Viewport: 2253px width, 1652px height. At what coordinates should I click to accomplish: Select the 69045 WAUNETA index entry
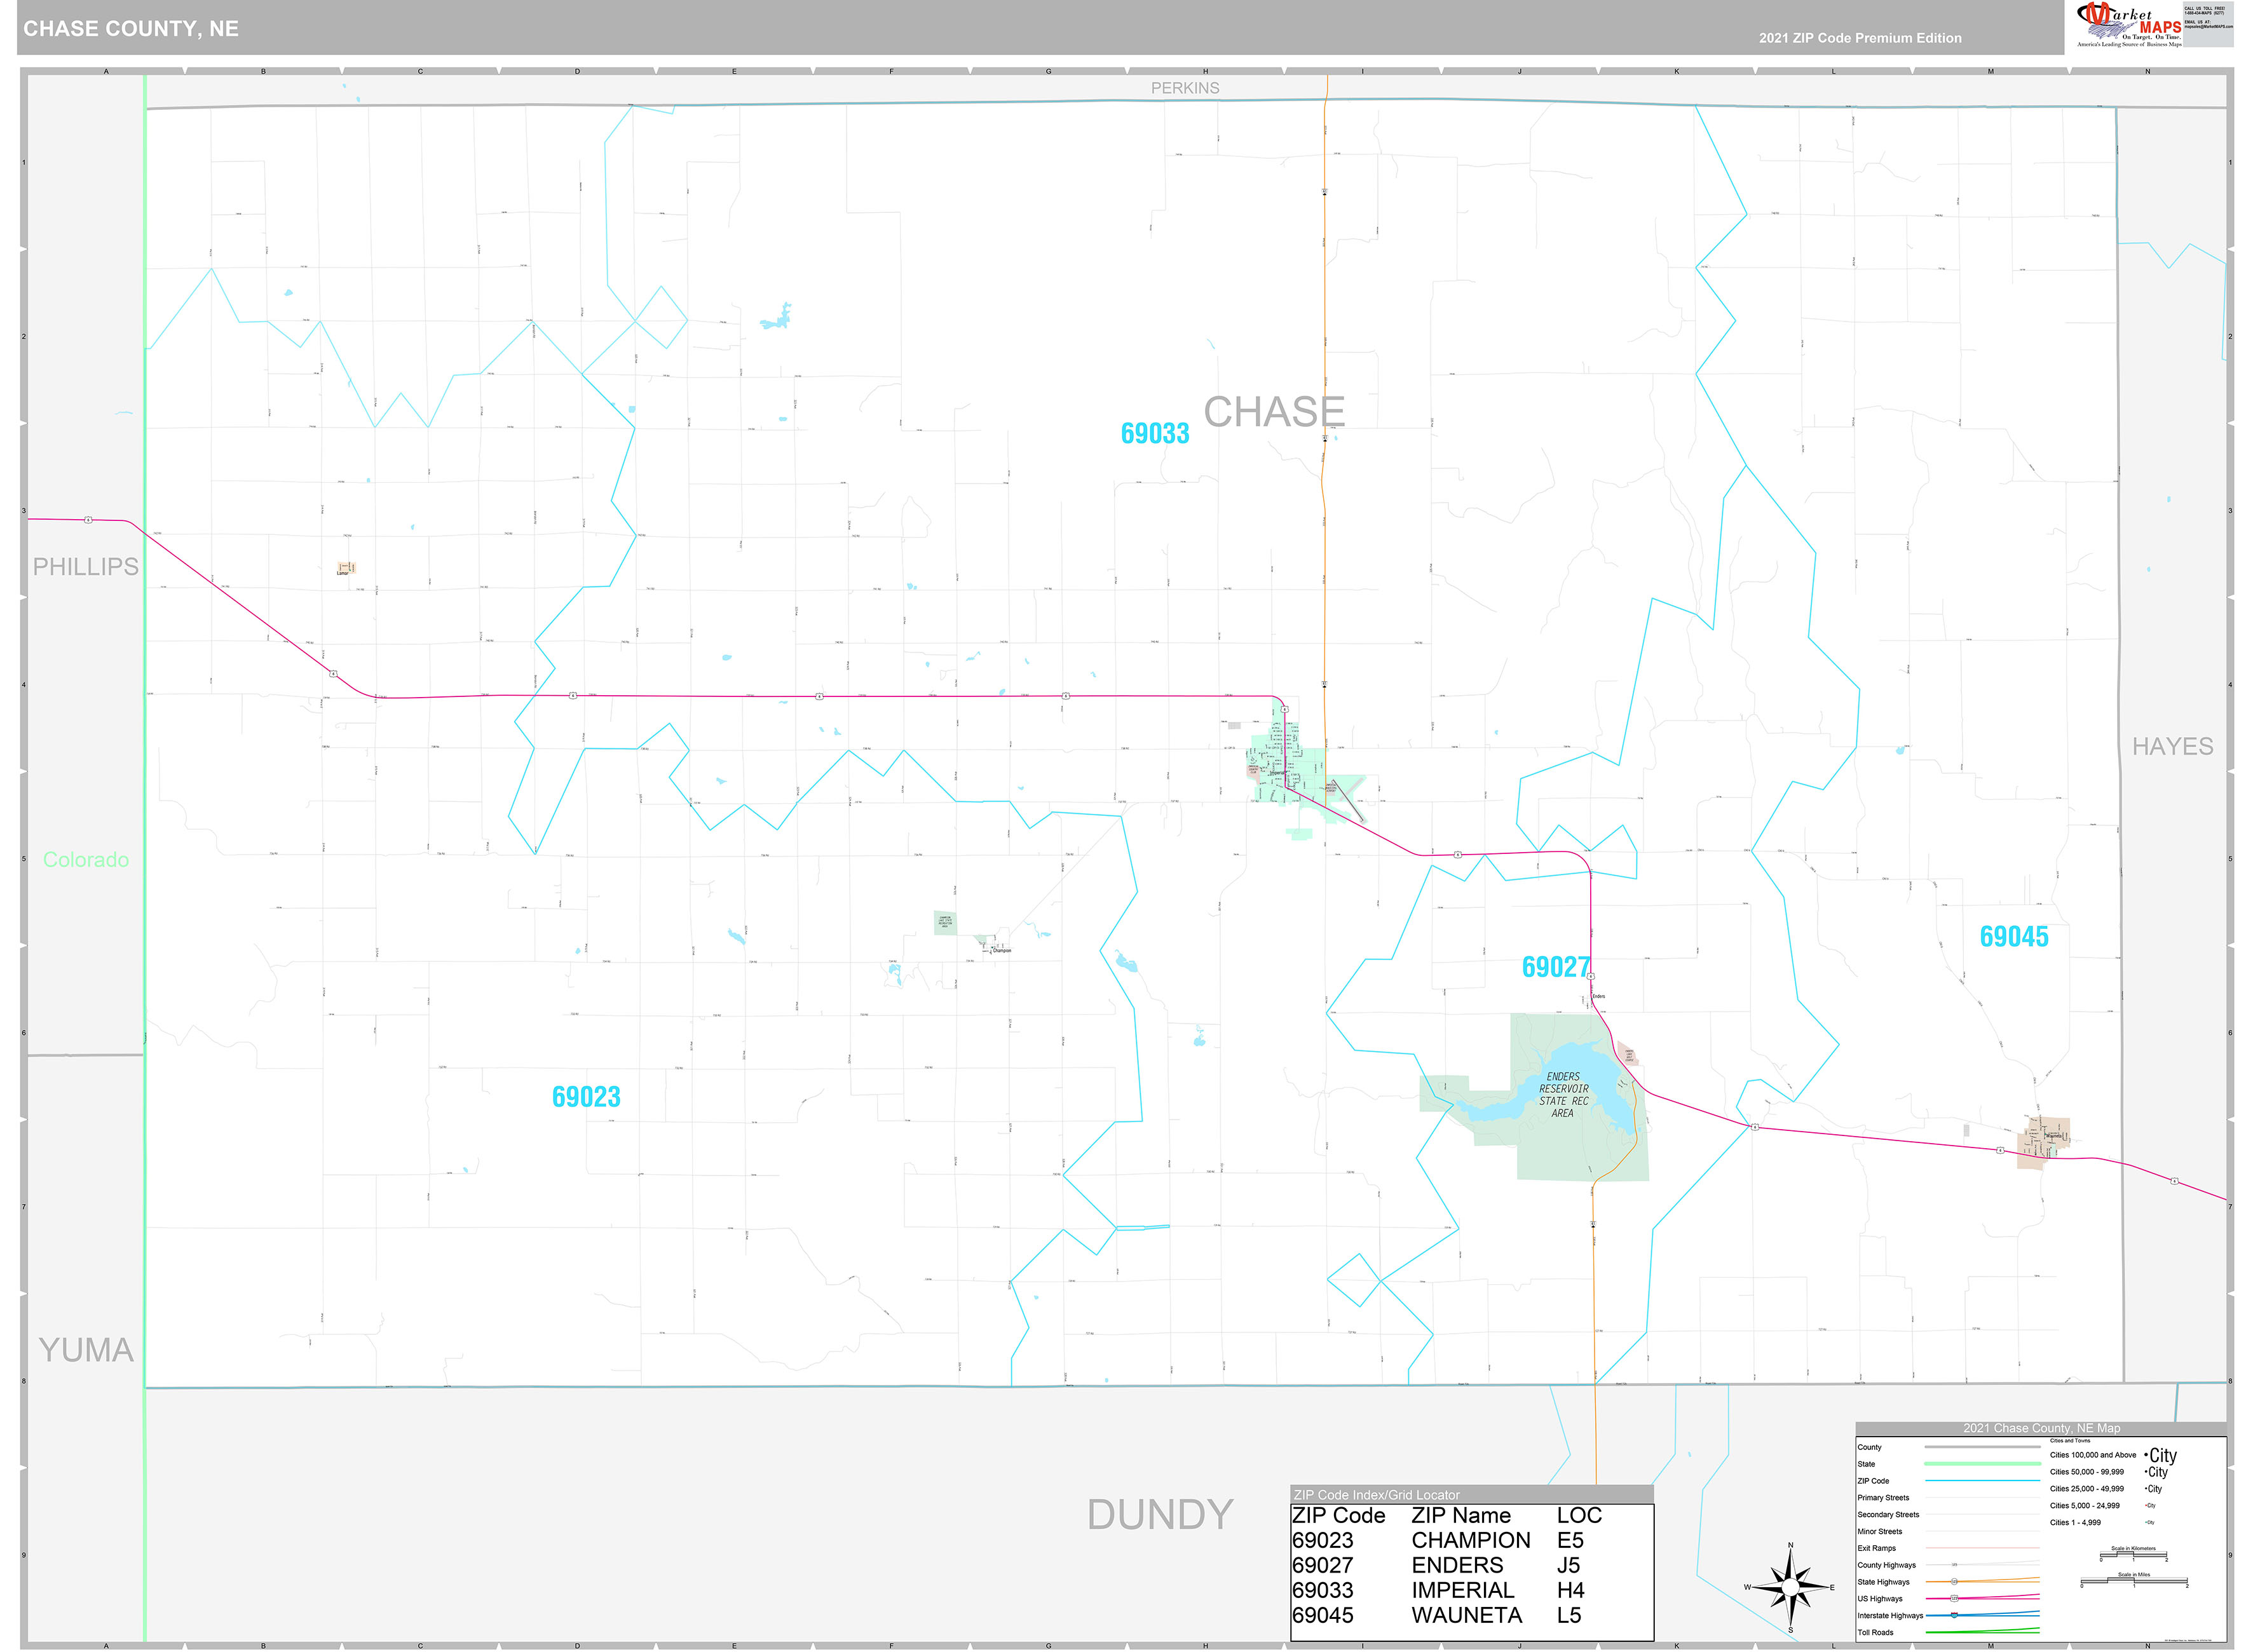1400,1615
